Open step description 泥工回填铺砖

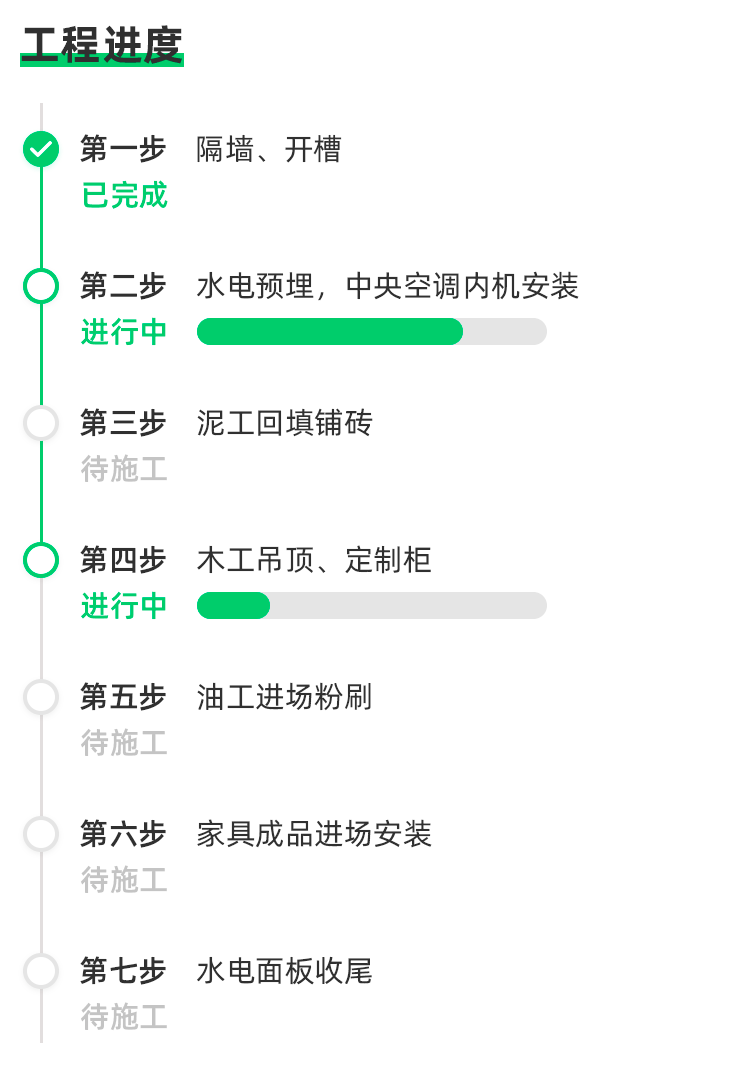tap(285, 423)
